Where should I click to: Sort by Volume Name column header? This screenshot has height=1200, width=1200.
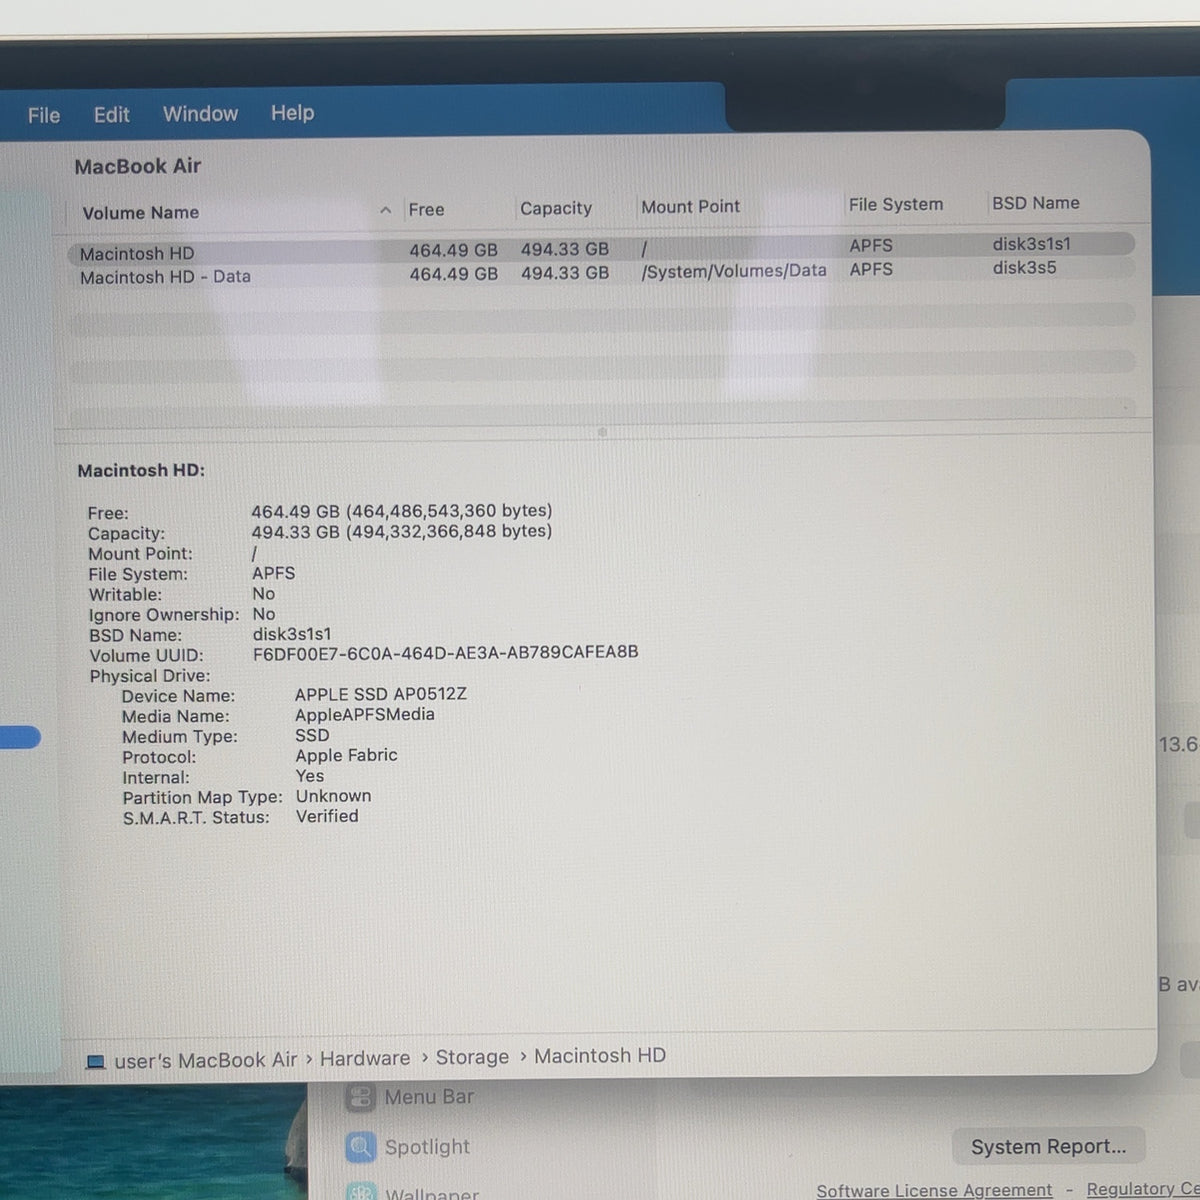pos(140,212)
